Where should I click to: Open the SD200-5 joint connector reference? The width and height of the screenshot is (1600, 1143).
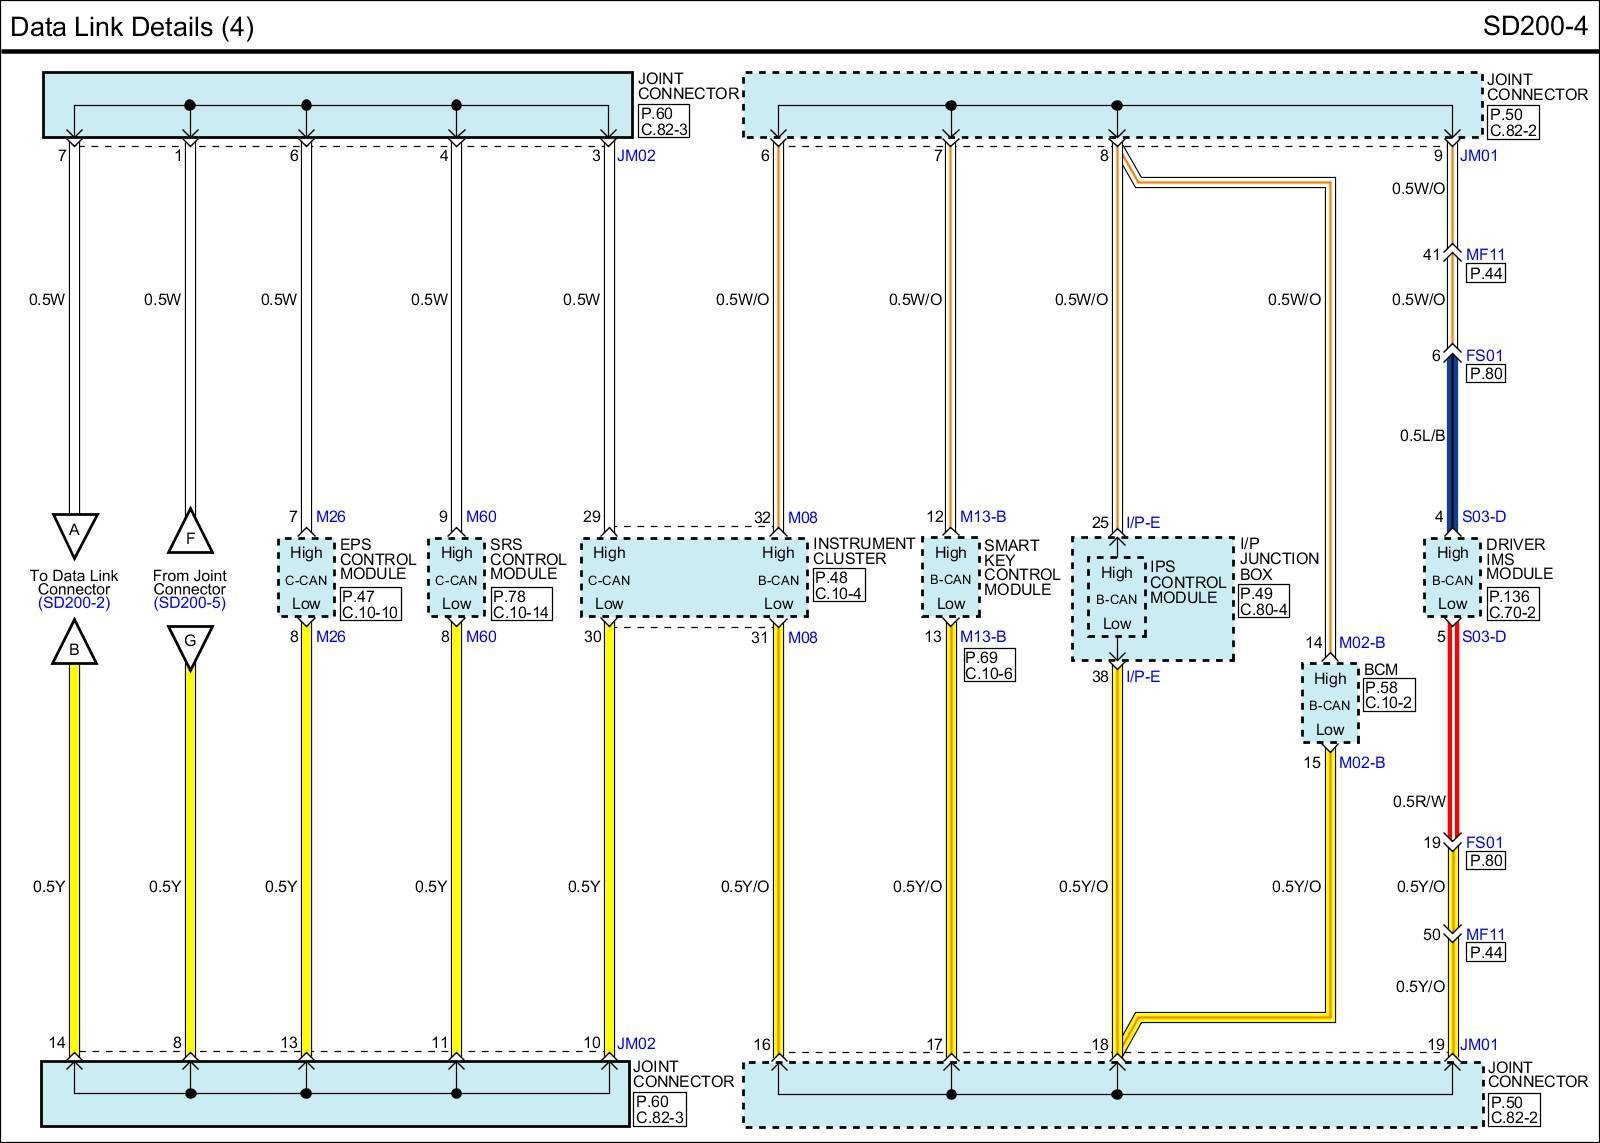point(190,603)
